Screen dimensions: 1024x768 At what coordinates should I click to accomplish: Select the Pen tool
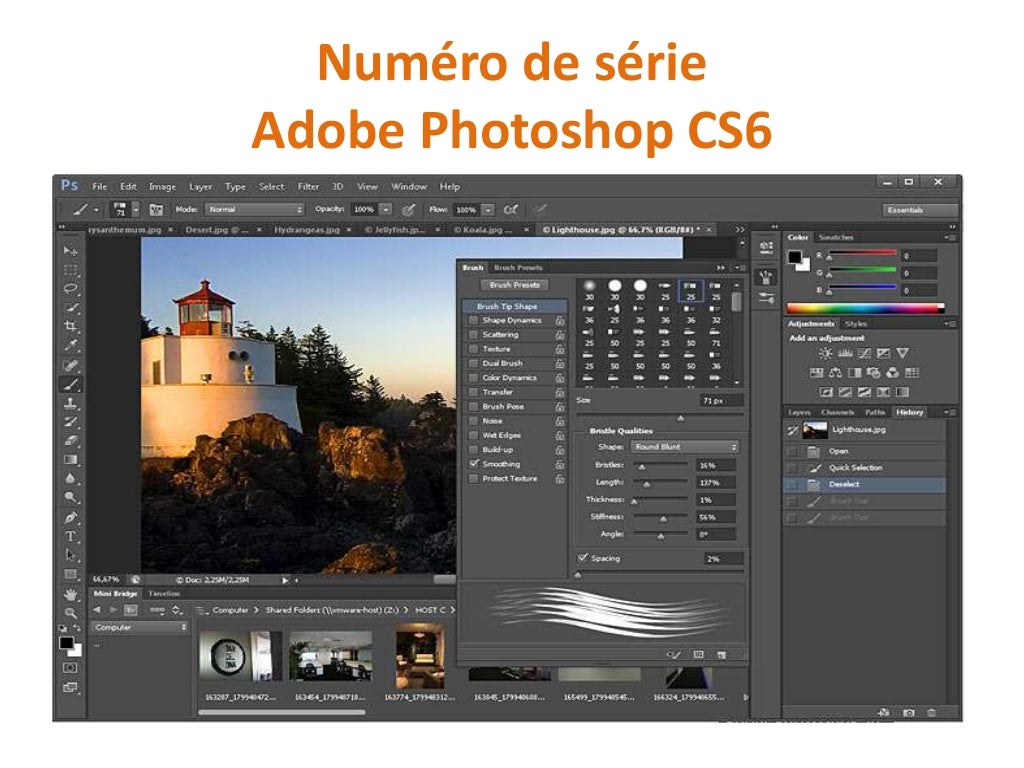click(71, 519)
